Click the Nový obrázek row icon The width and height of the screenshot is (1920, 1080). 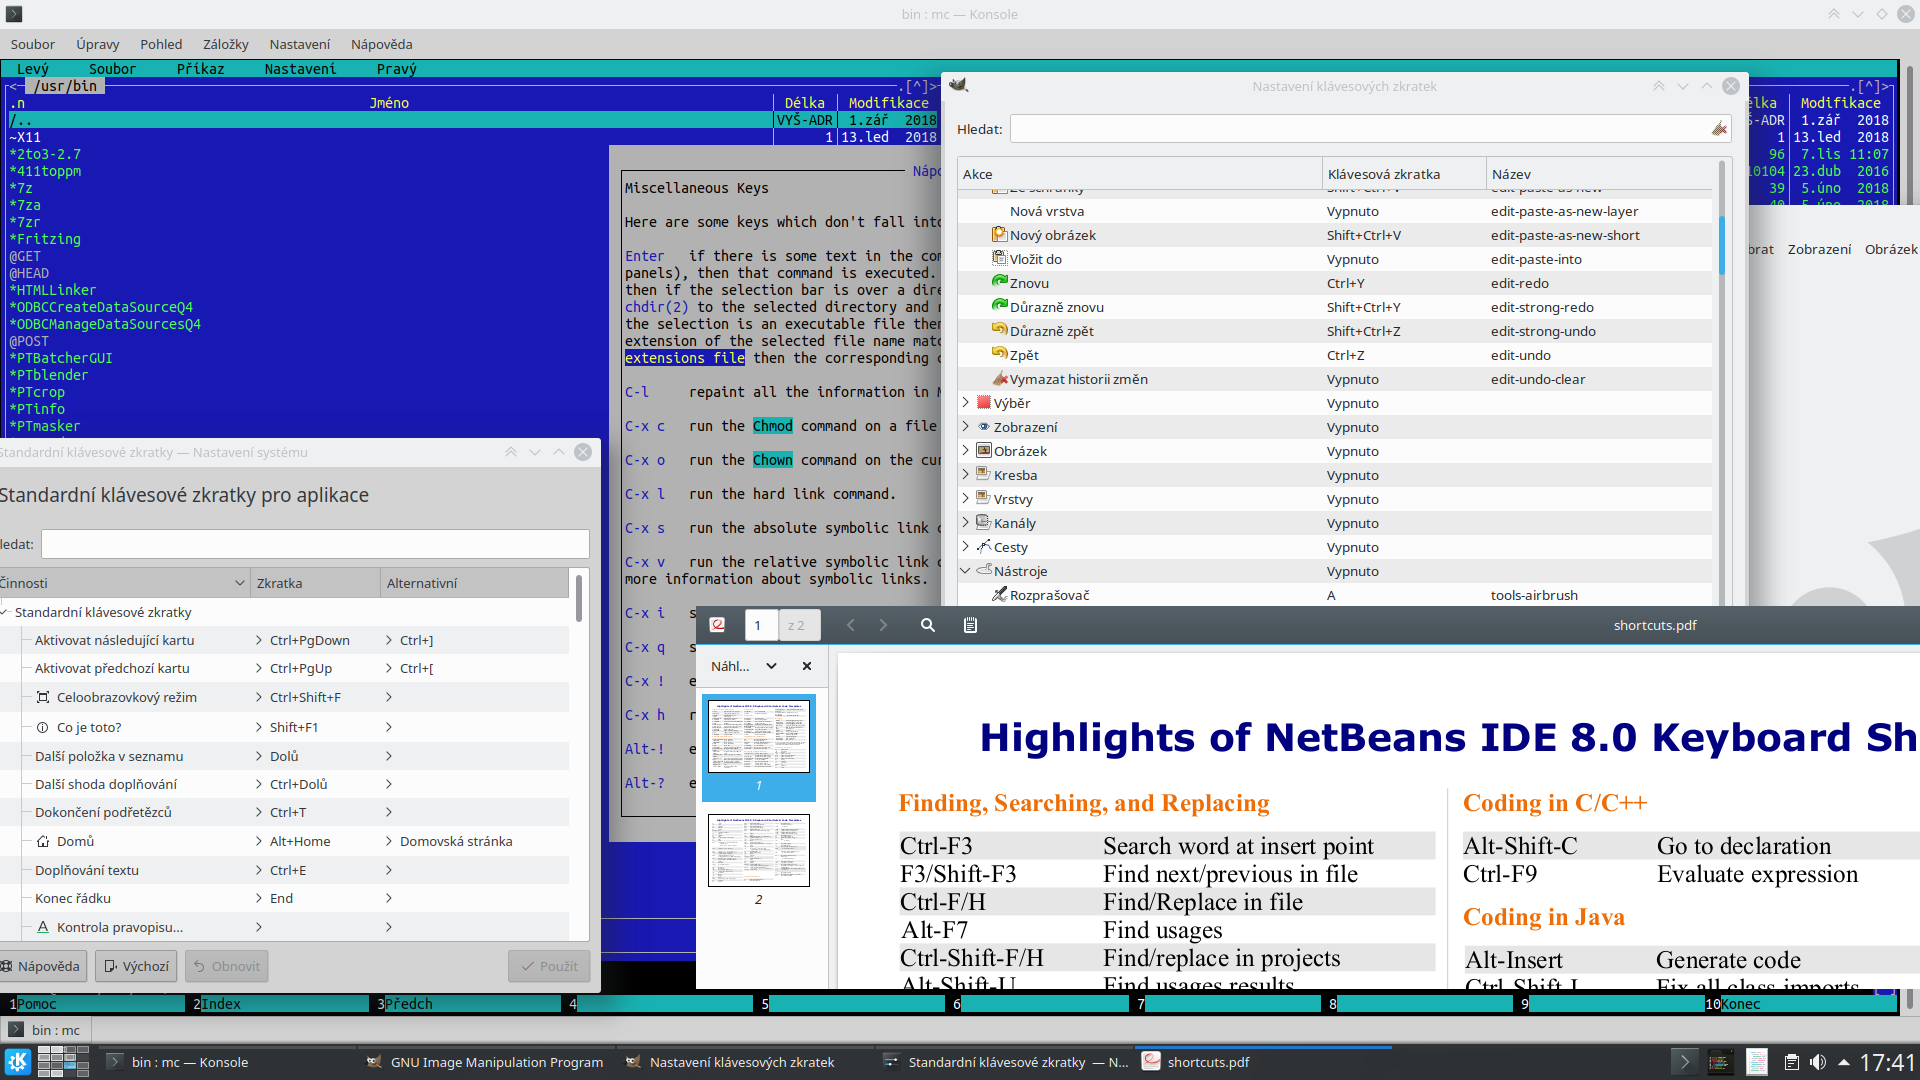click(999, 234)
